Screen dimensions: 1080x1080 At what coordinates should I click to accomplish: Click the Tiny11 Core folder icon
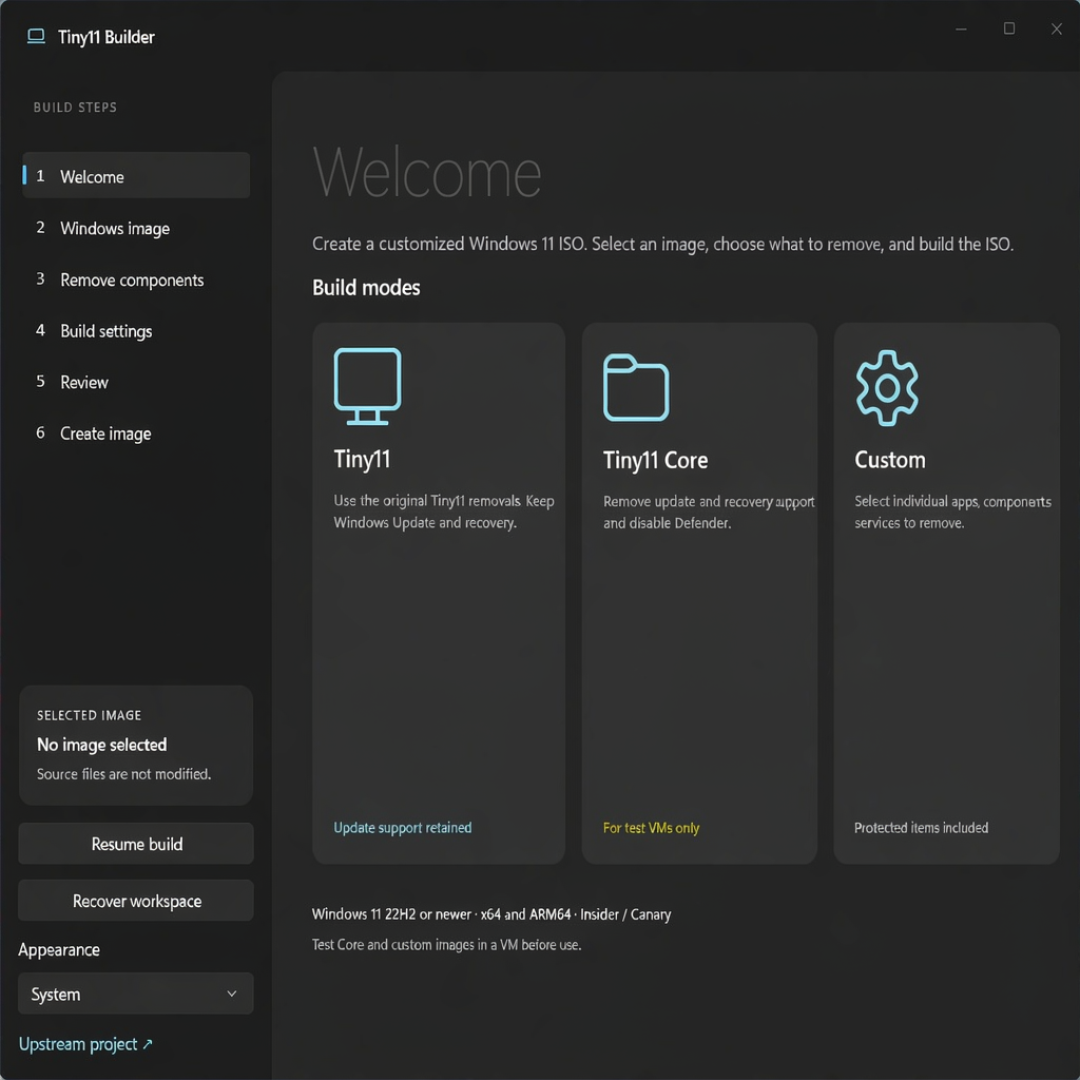click(636, 387)
